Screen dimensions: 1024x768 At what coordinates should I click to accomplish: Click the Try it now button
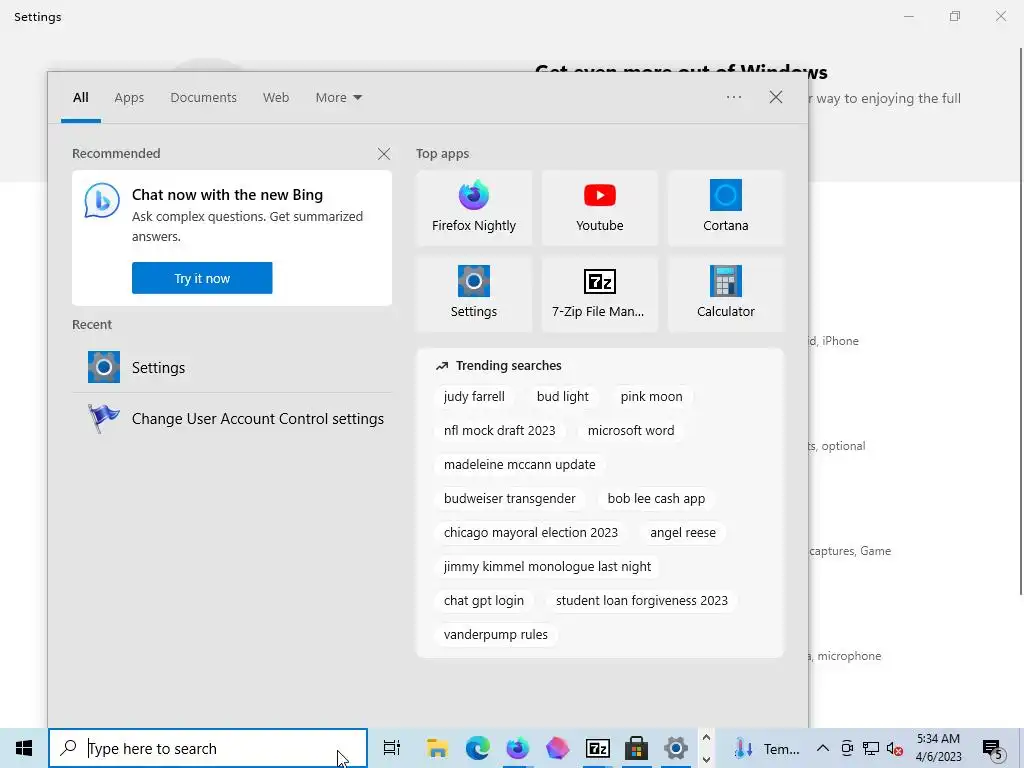pyautogui.click(x=202, y=278)
